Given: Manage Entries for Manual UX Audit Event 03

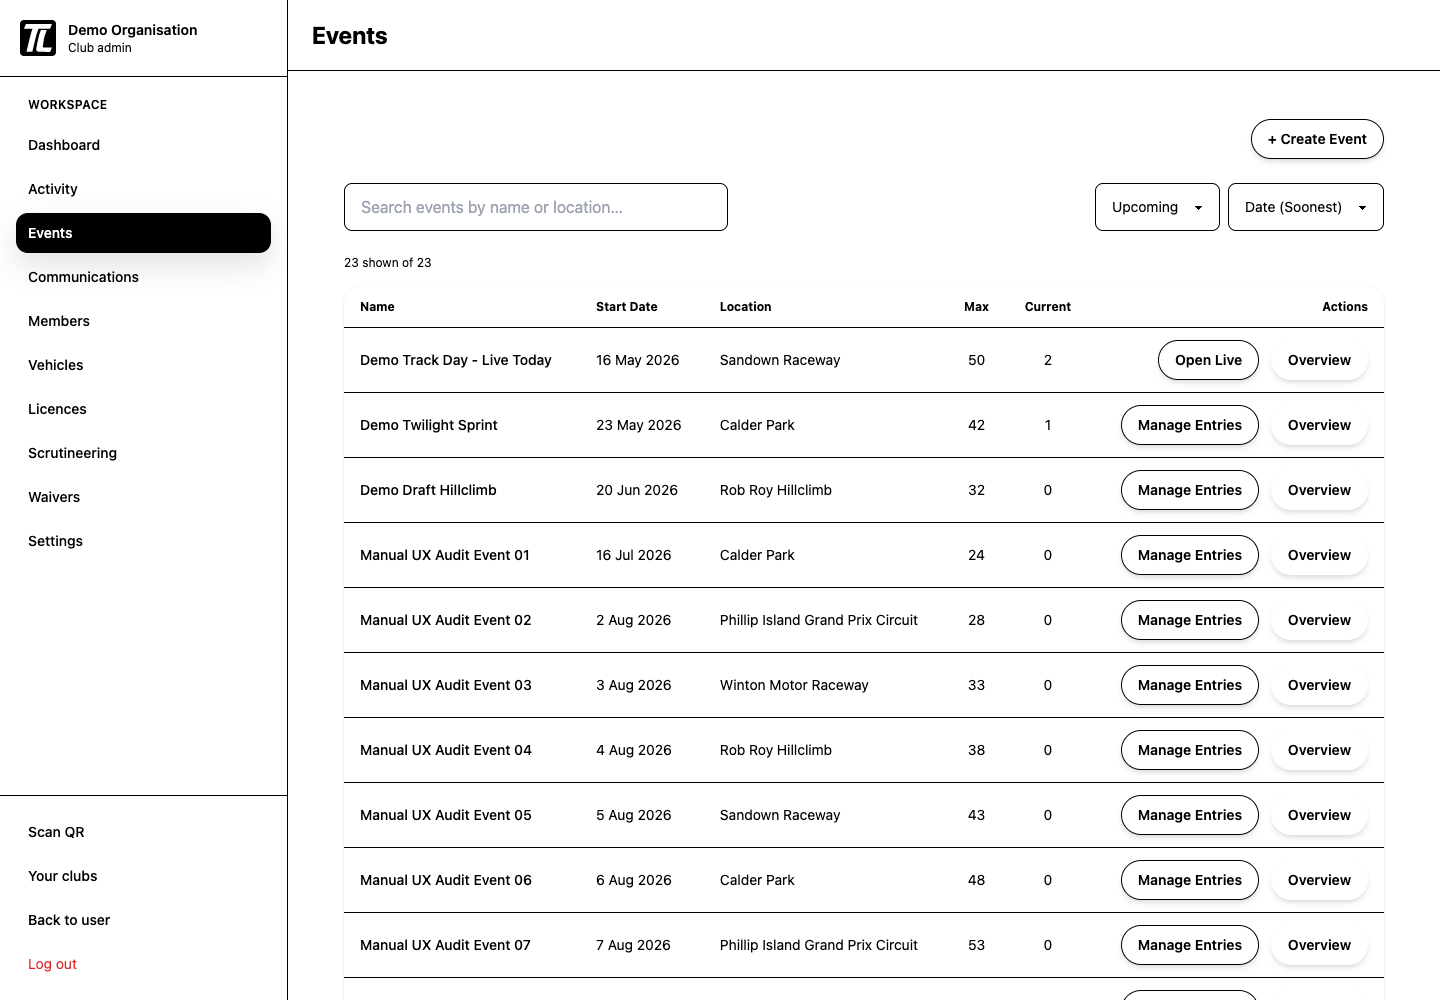Looking at the screenshot, I should pyautogui.click(x=1190, y=685).
